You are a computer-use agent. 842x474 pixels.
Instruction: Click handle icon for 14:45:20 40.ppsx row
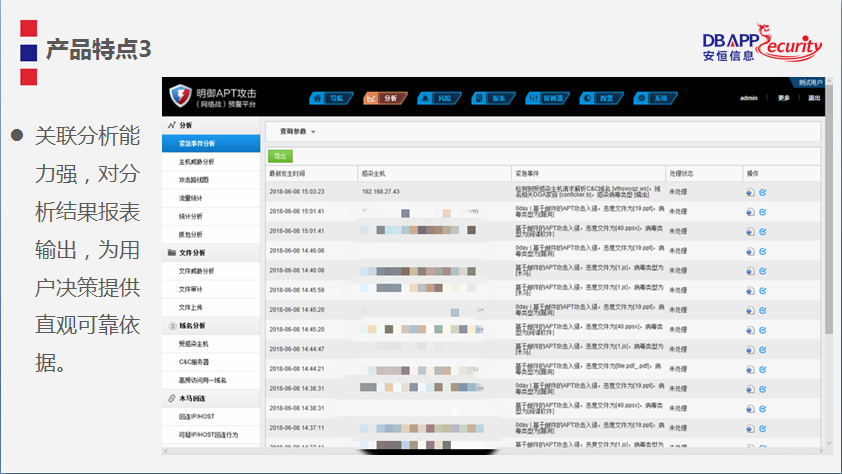763,330
